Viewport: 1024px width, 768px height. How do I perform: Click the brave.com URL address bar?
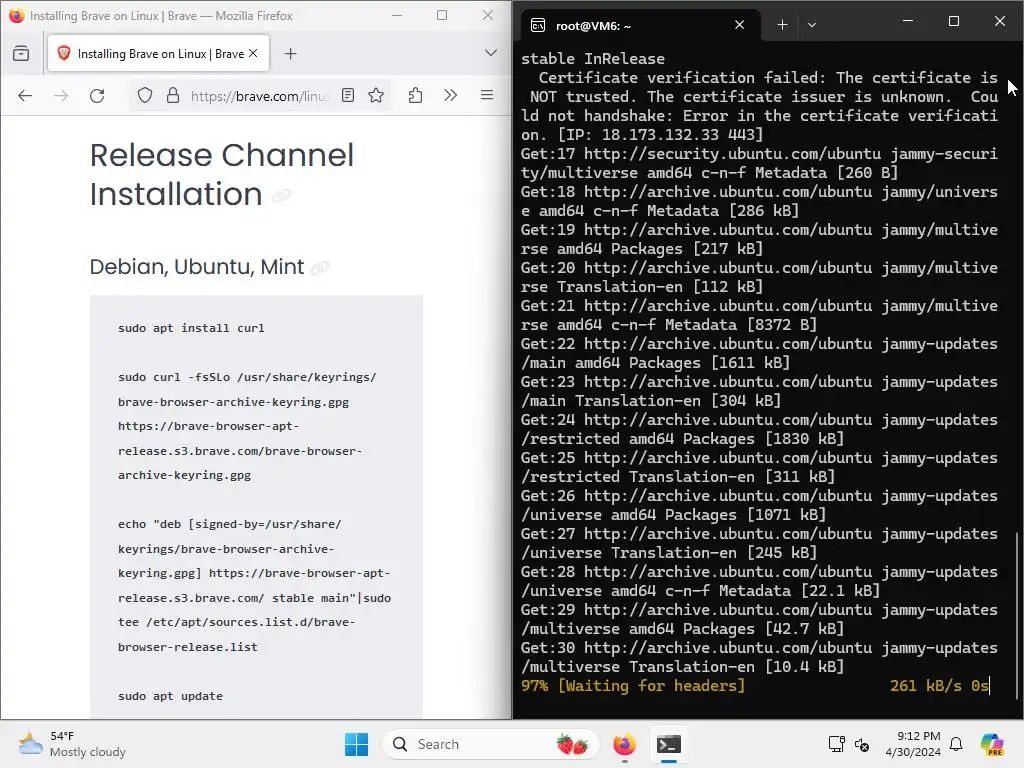tap(260, 96)
